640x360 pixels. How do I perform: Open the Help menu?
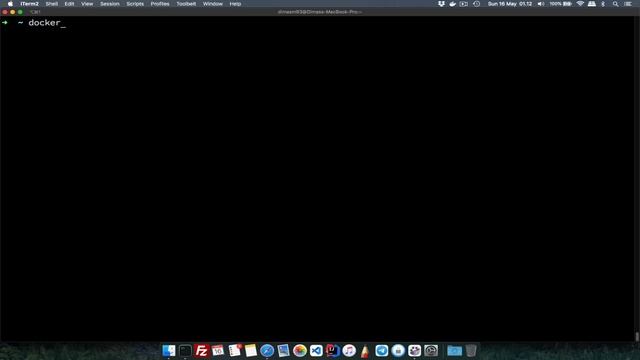pos(235,4)
